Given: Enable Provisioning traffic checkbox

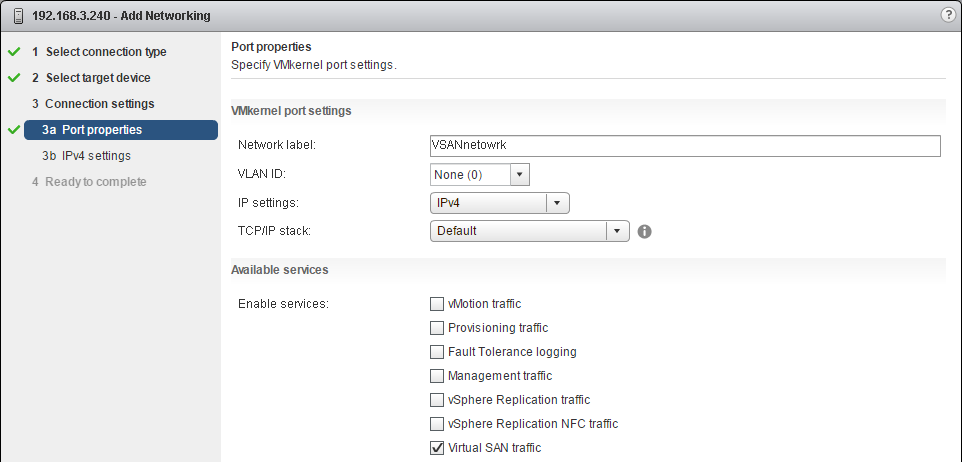Looking at the screenshot, I should (437, 328).
